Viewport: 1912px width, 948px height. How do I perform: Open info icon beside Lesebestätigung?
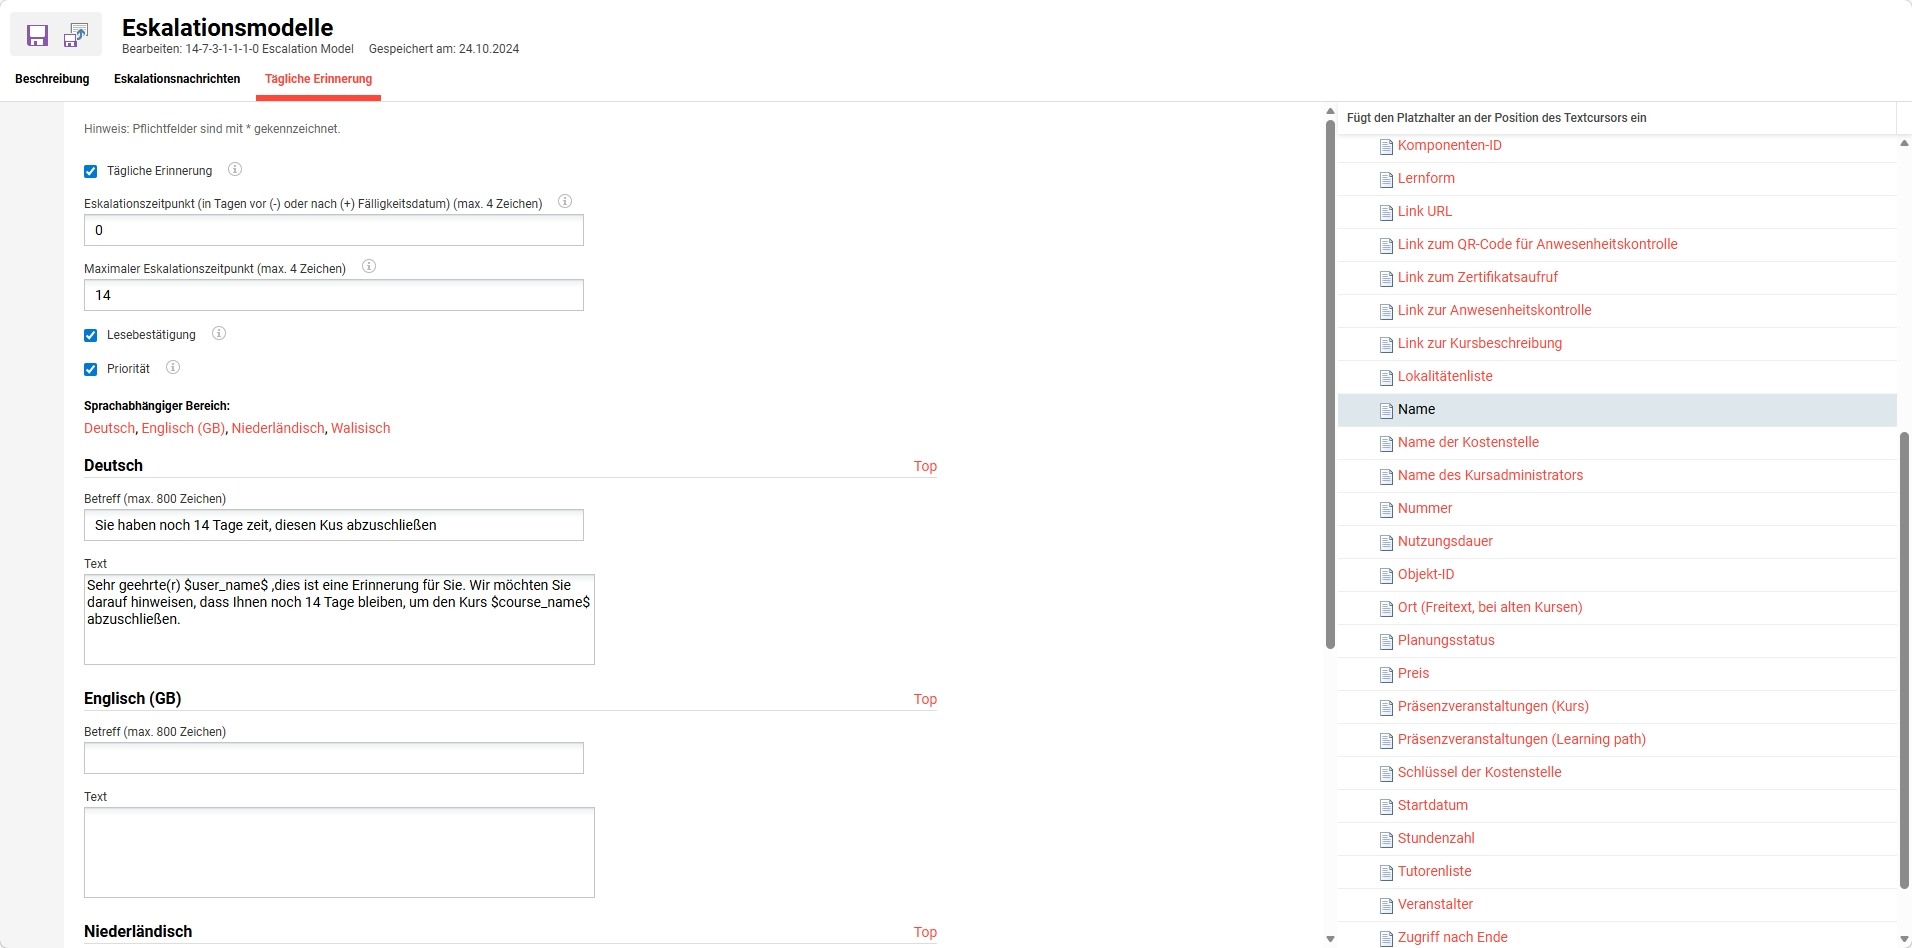[219, 334]
